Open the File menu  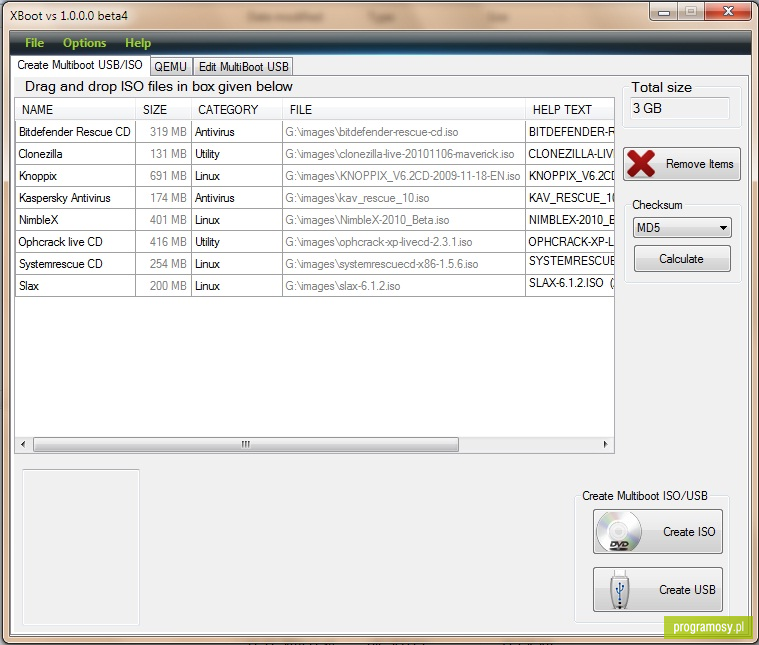[34, 43]
